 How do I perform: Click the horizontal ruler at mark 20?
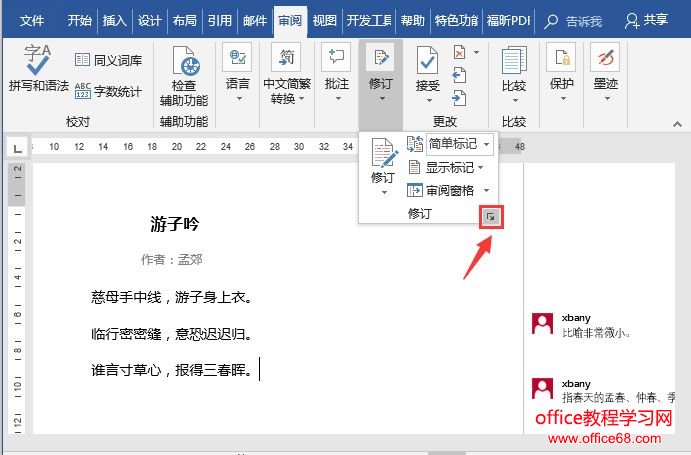tap(177, 146)
